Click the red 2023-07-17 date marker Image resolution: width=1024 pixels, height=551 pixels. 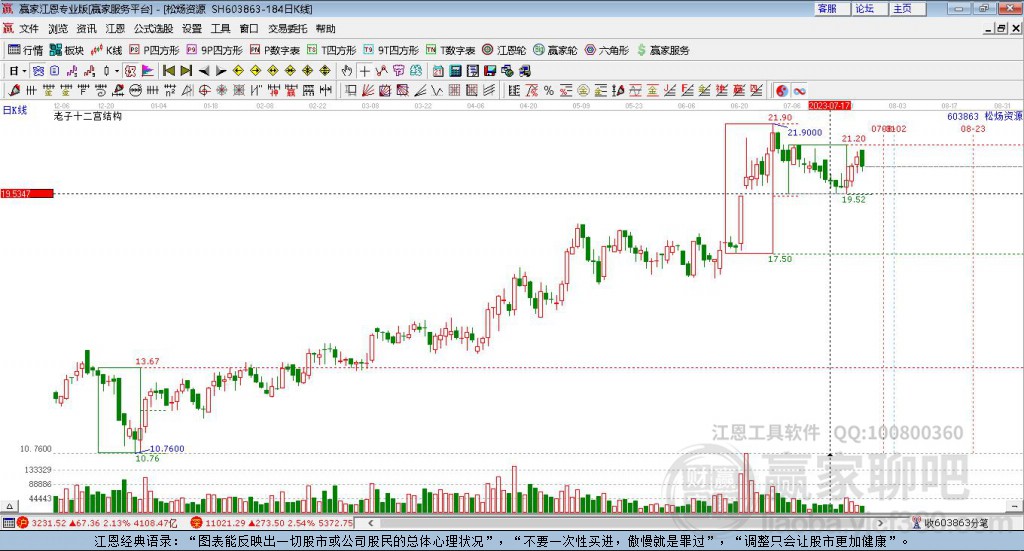tap(829, 105)
